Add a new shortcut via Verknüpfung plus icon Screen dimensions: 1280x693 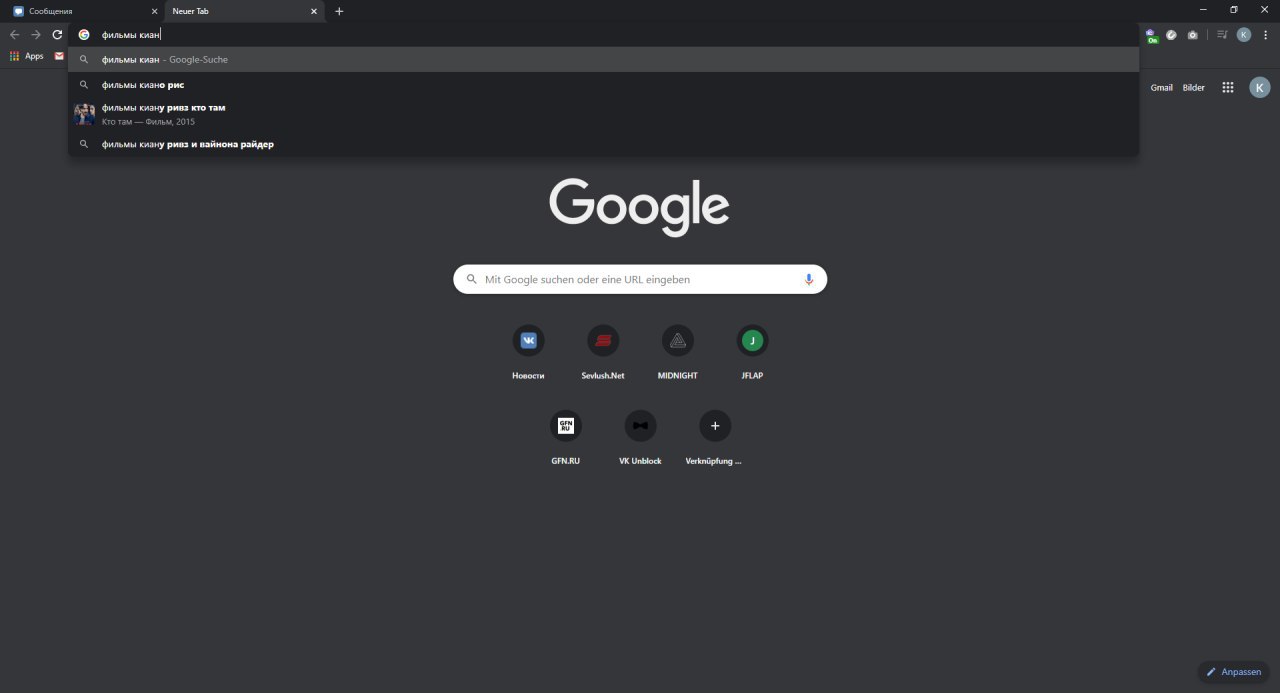pos(715,426)
